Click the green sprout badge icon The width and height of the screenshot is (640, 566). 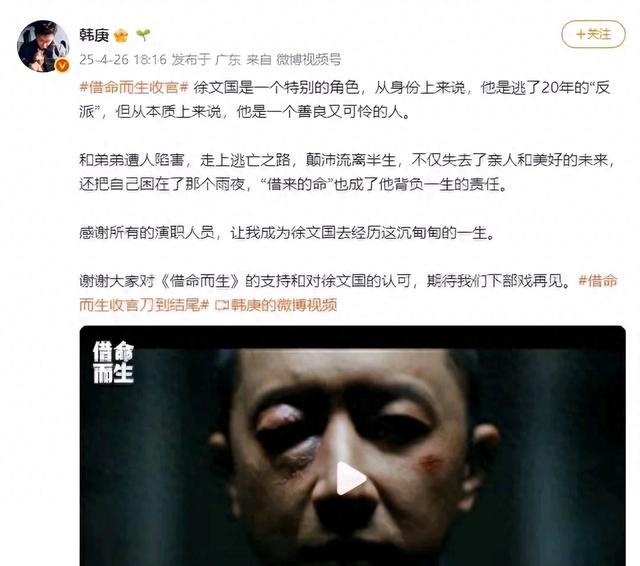coord(143,35)
